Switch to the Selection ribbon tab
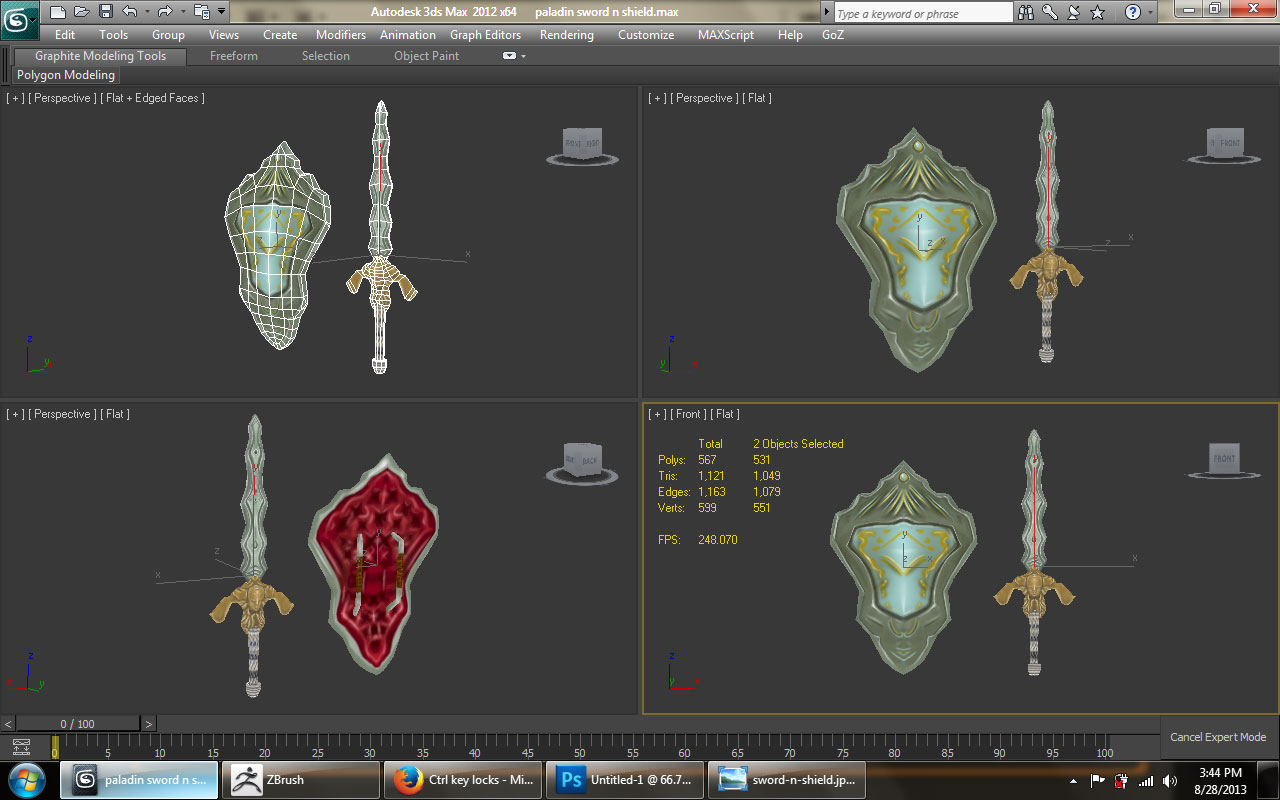Image resolution: width=1280 pixels, height=800 pixels. pyautogui.click(x=326, y=56)
